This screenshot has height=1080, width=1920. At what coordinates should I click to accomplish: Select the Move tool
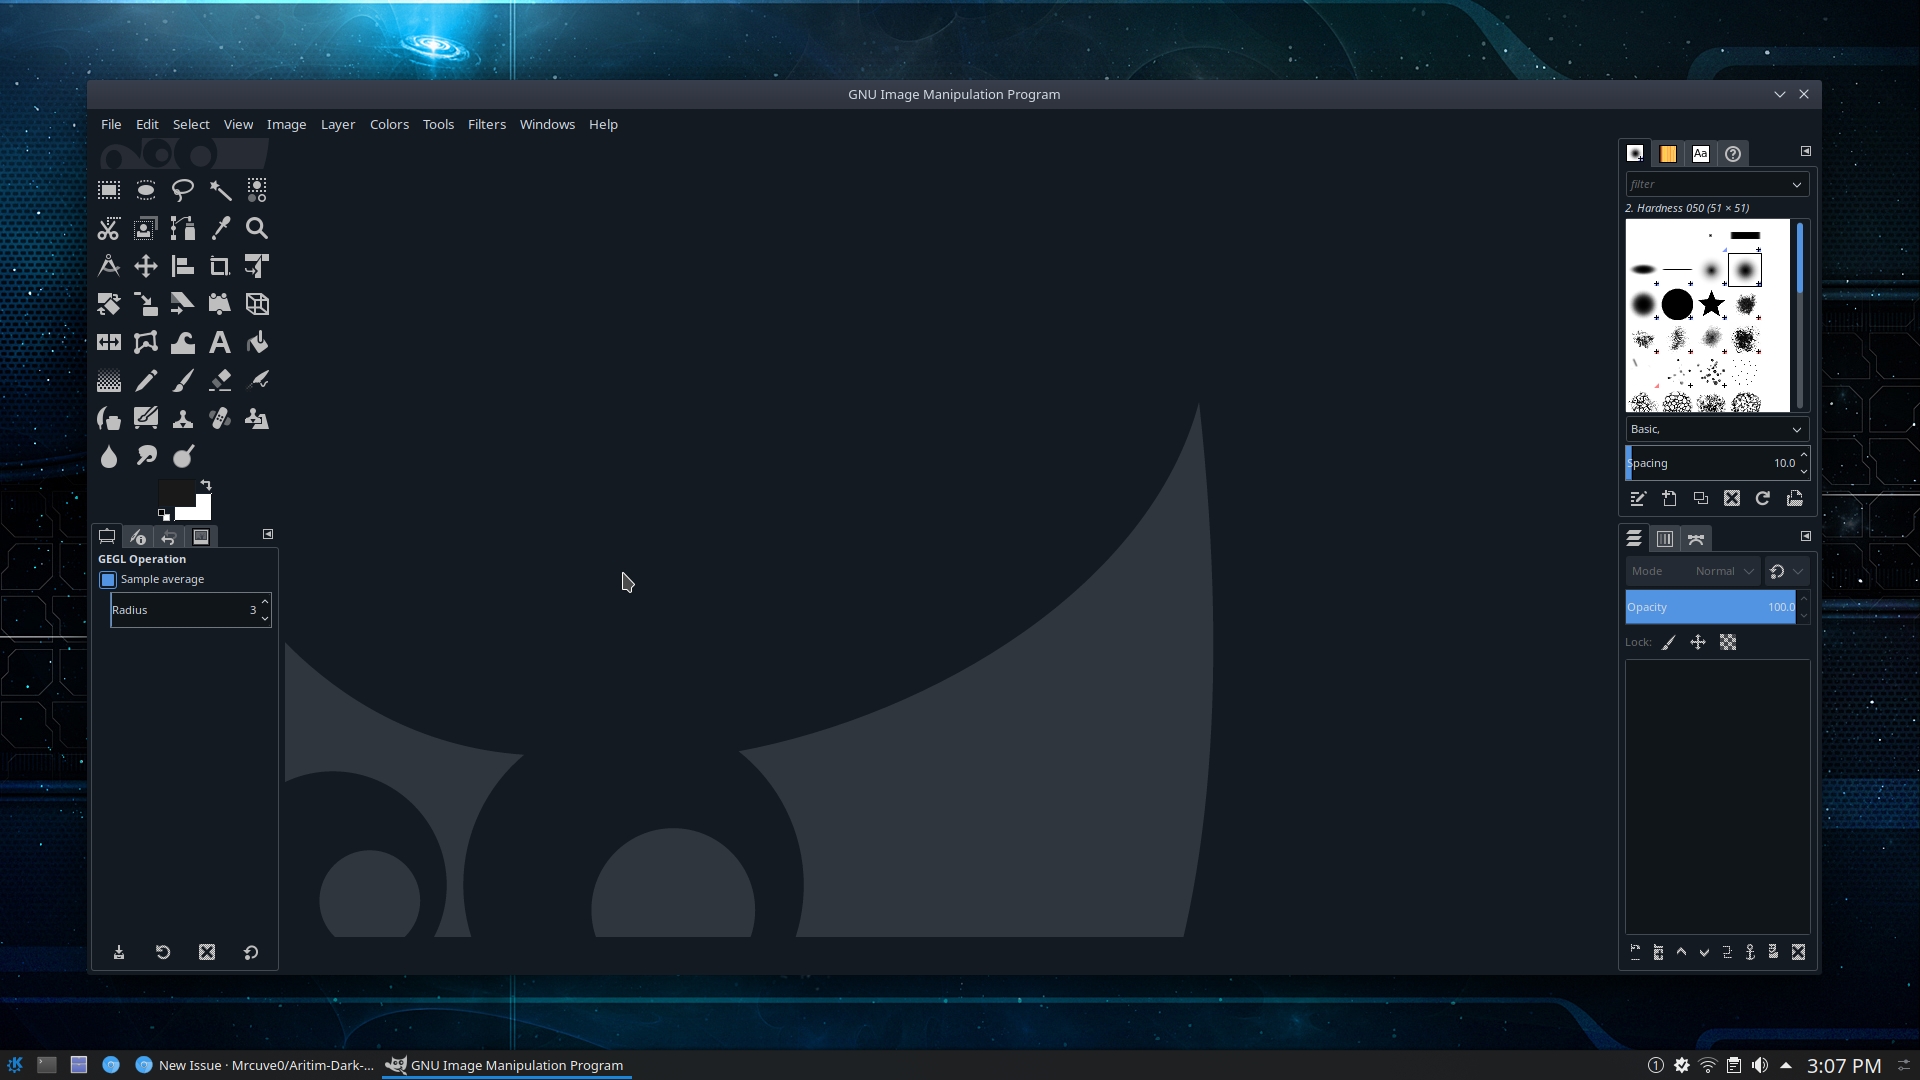click(x=146, y=266)
